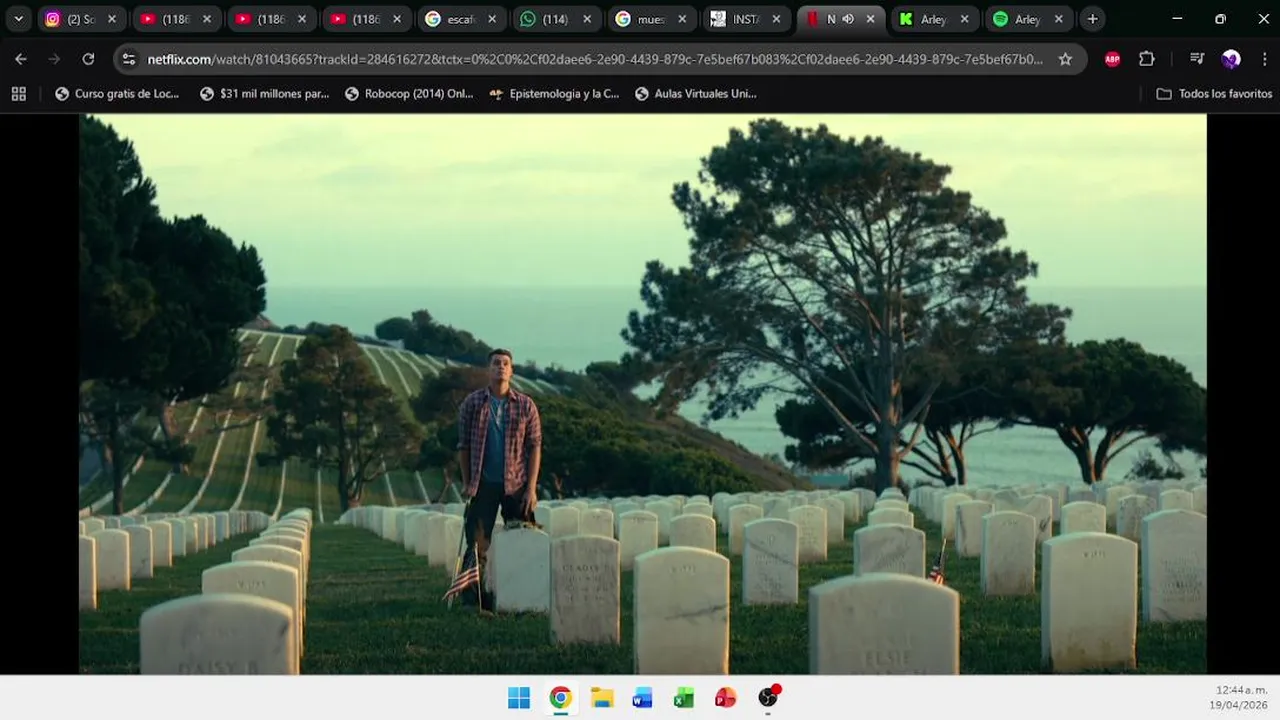Close the WhatsApp tab

pos(587,19)
